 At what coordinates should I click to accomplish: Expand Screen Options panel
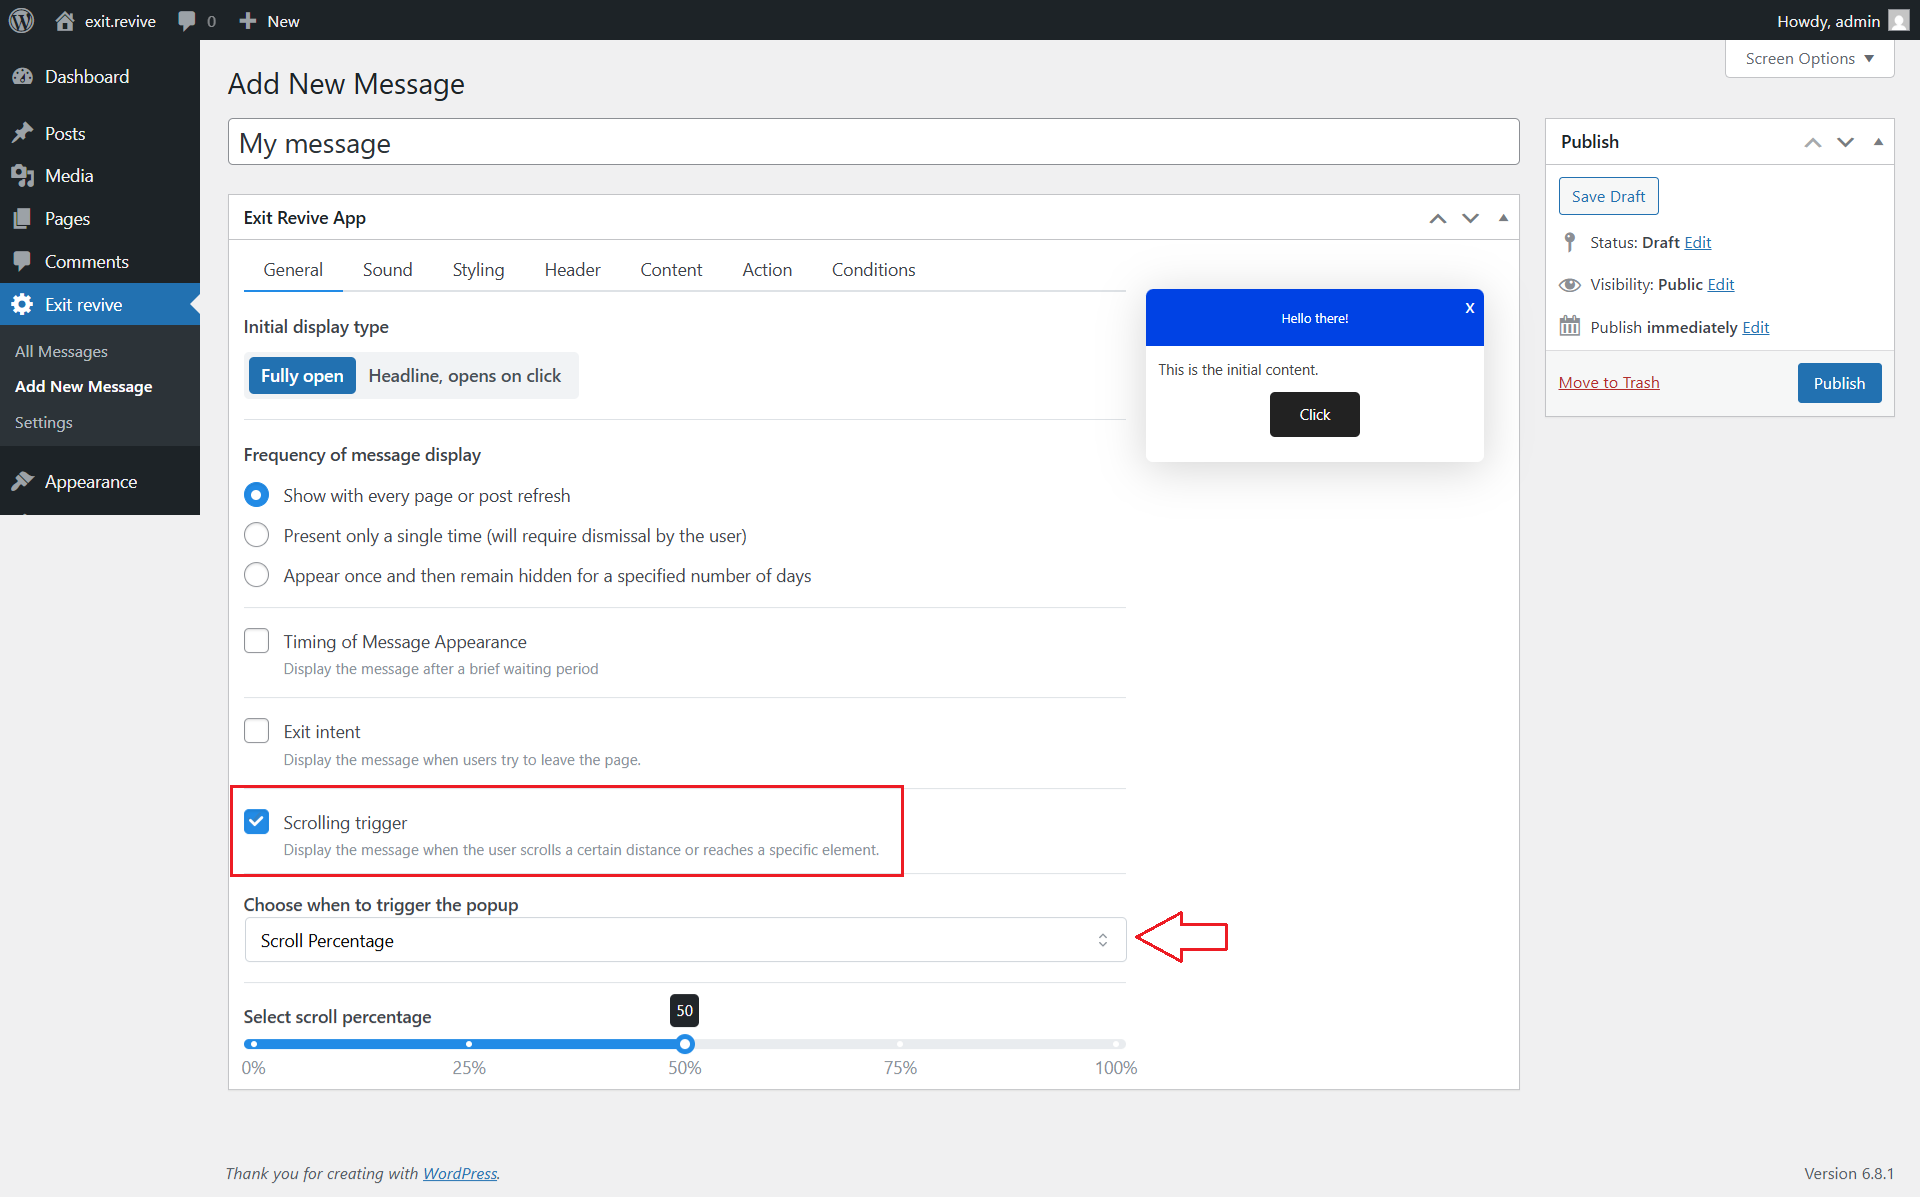pyautogui.click(x=1809, y=59)
